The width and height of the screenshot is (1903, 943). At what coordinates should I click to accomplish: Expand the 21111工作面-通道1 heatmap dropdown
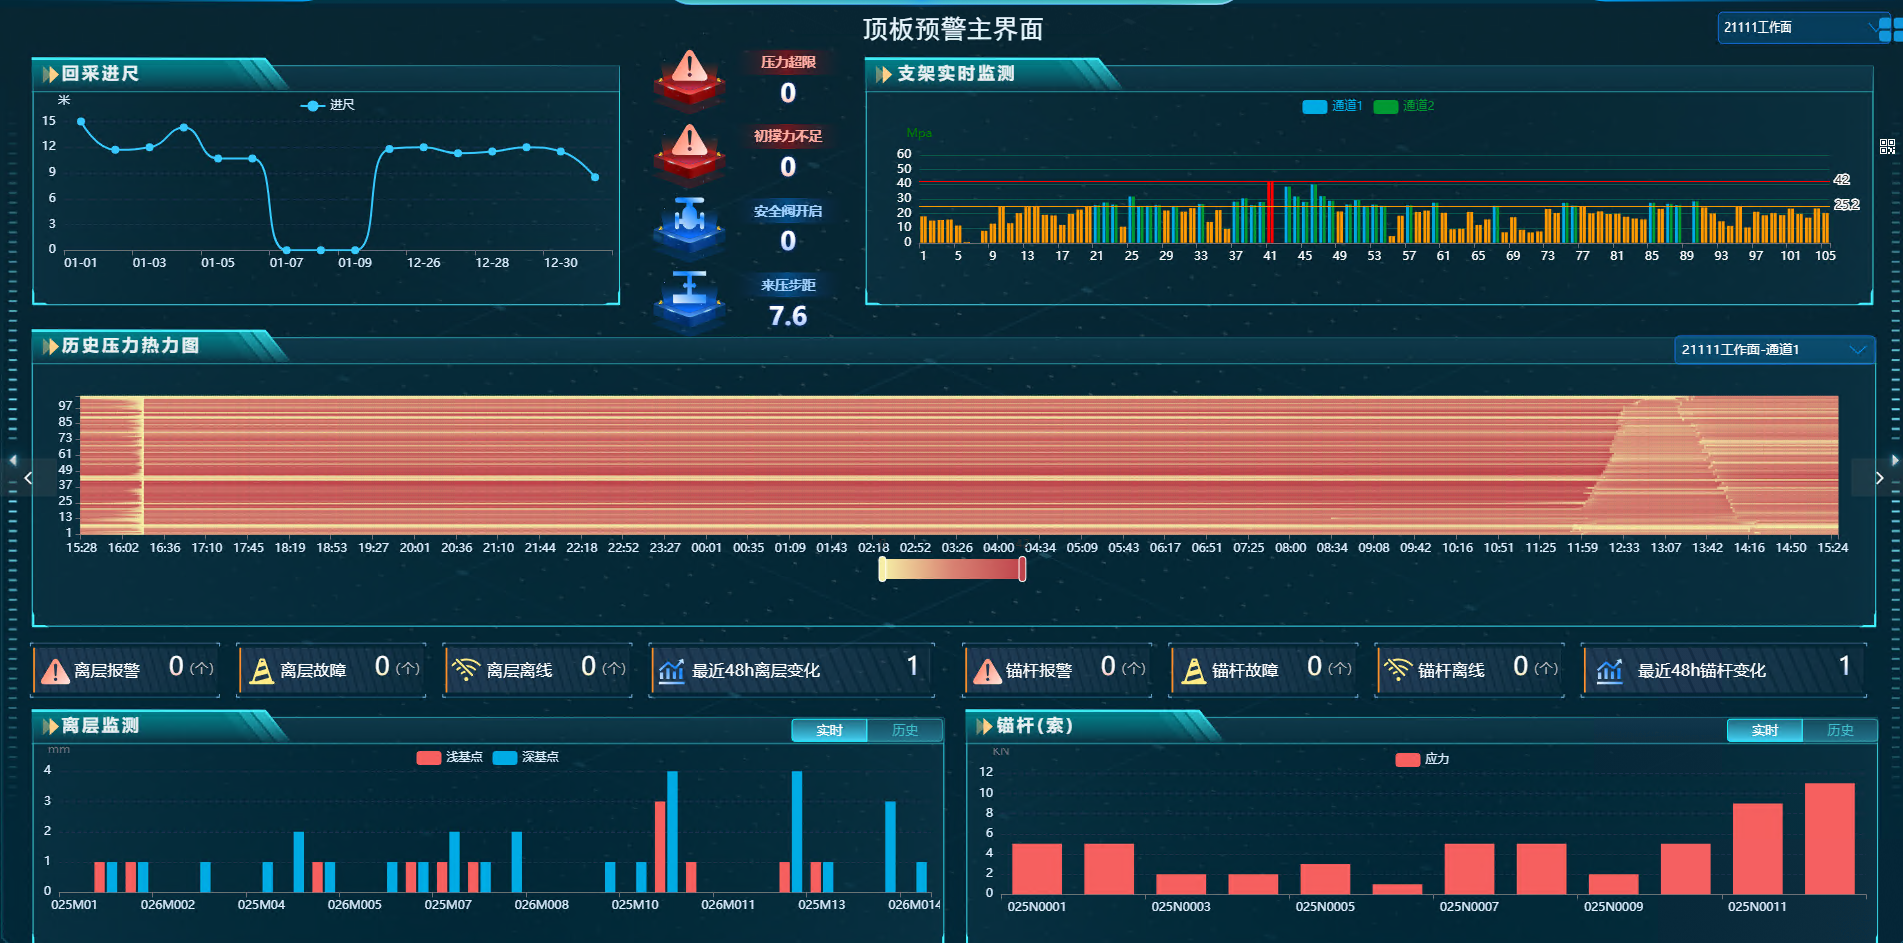[x=1773, y=350]
